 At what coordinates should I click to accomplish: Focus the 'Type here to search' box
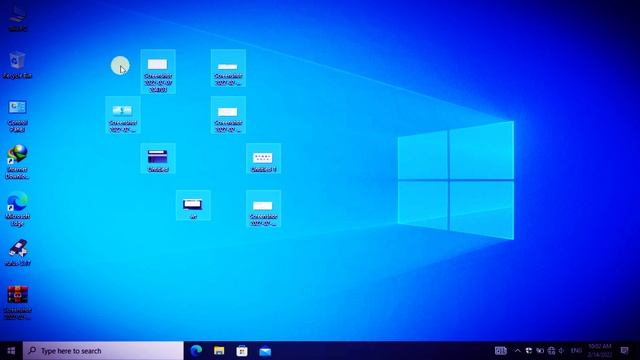[x=103, y=351]
